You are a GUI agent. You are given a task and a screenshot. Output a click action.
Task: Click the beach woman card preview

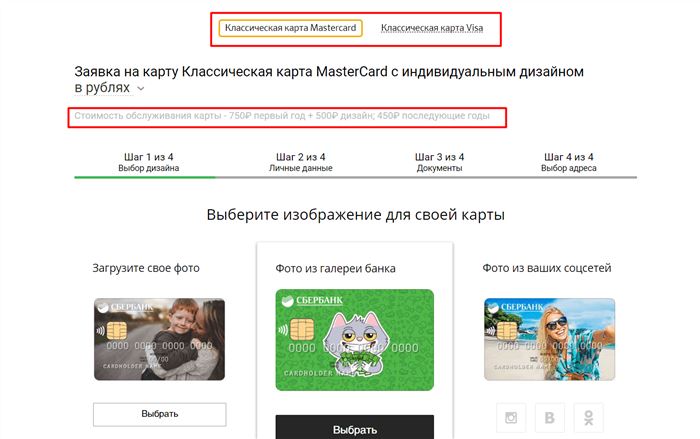(x=550, y=339)
